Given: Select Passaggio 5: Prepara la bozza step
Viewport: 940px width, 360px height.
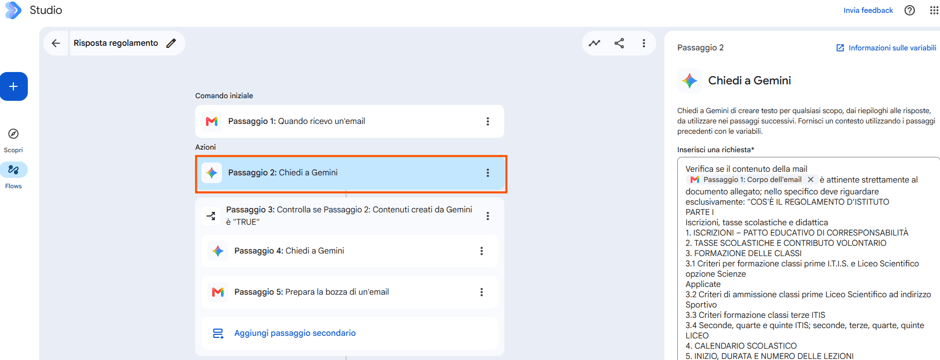Looking at the screenshot, I should (x=350, y=292).
